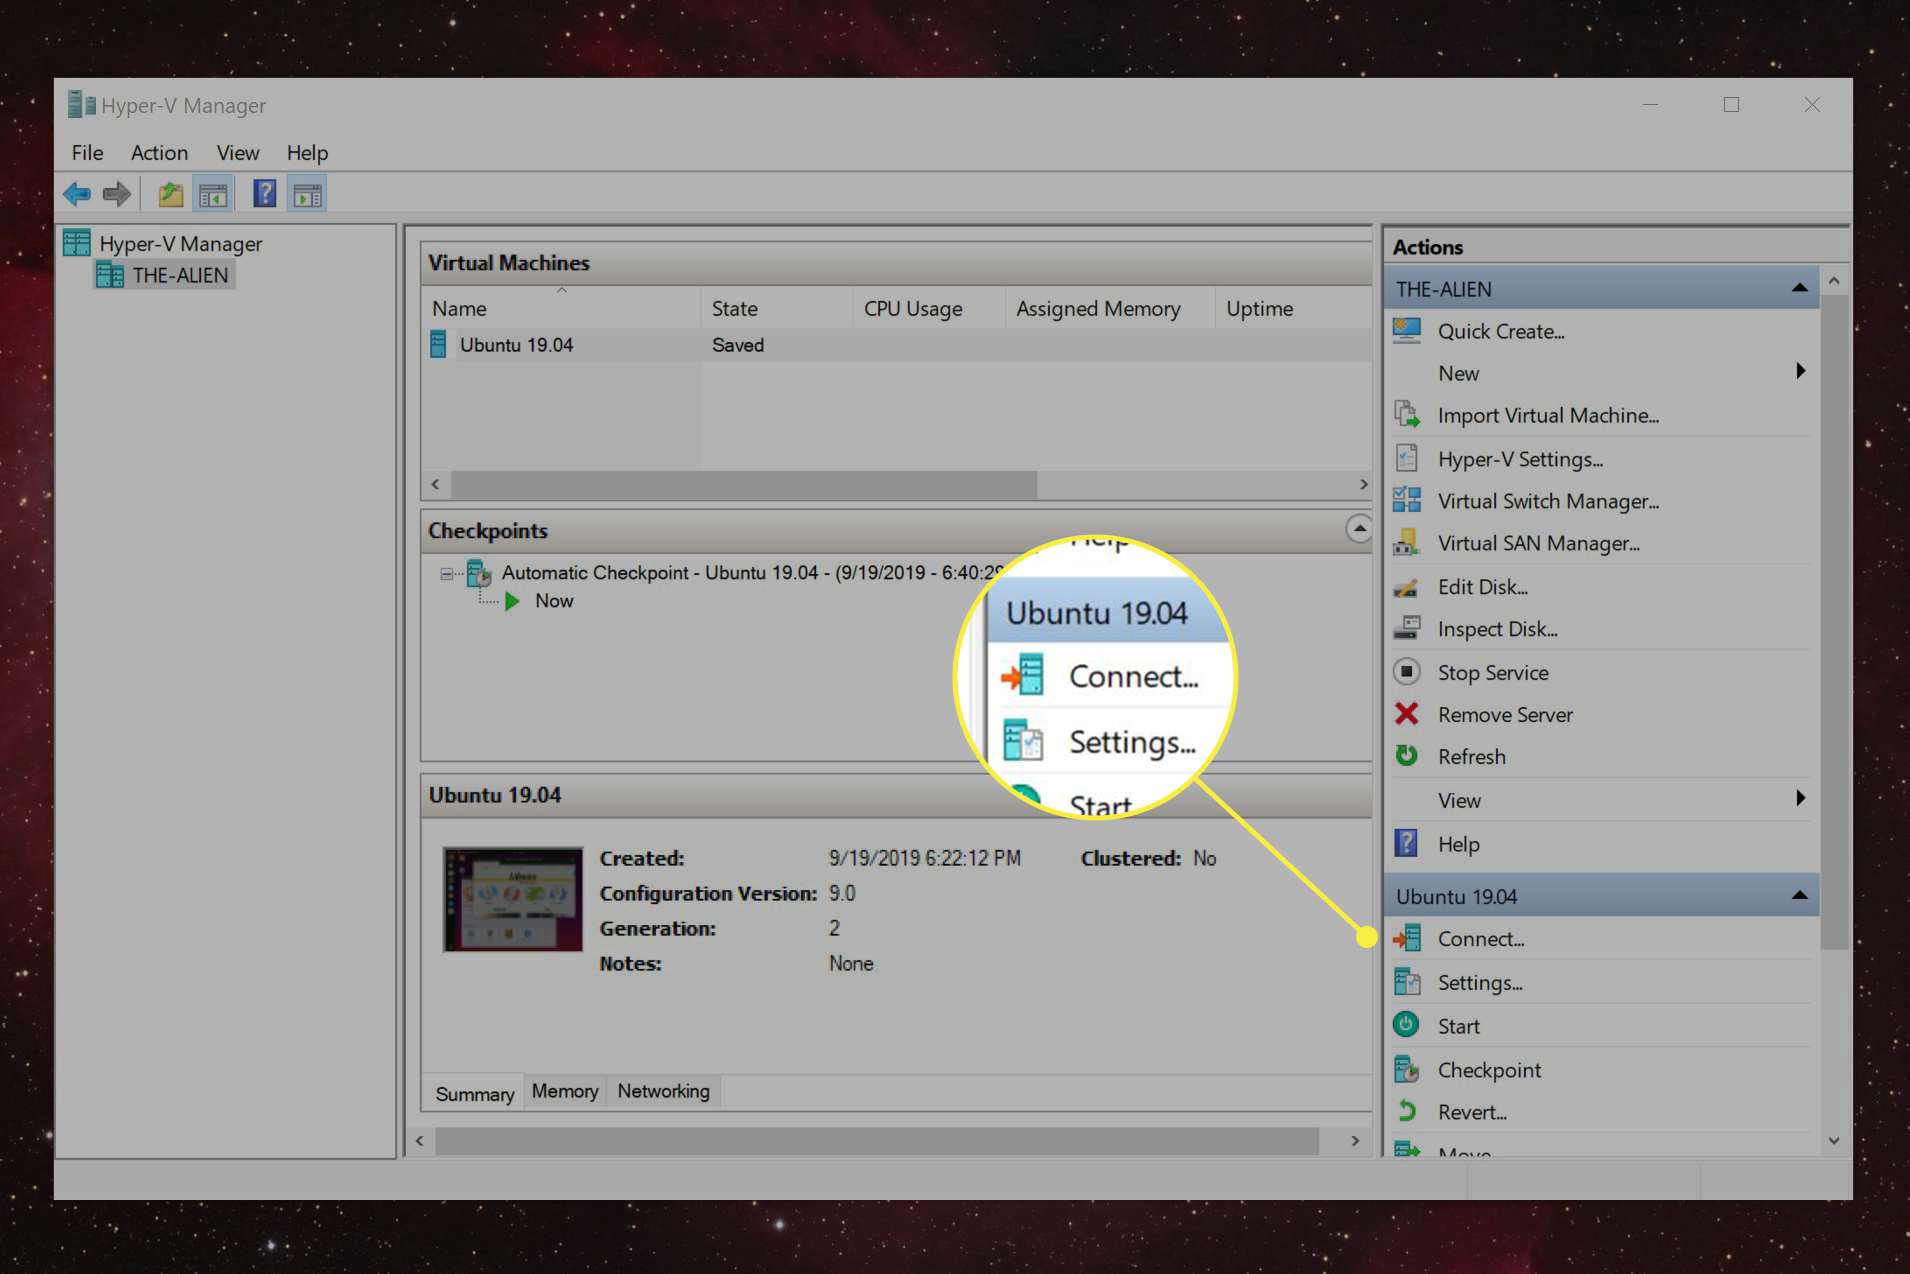1910x1274 pixels.
Task: Switch to the Memory tab
Action: click(565, 1091)
